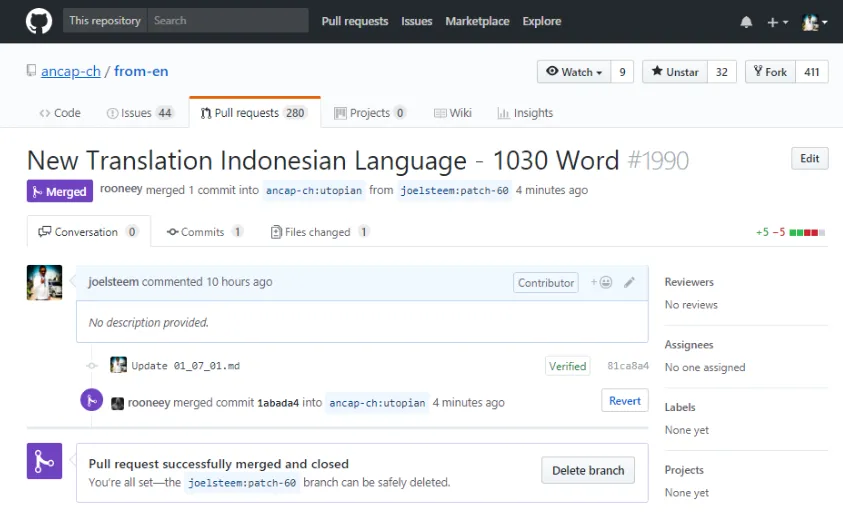This screenshot has height=512, width=843.
Task: Open the Insights tab
Action: pos(525,113)
